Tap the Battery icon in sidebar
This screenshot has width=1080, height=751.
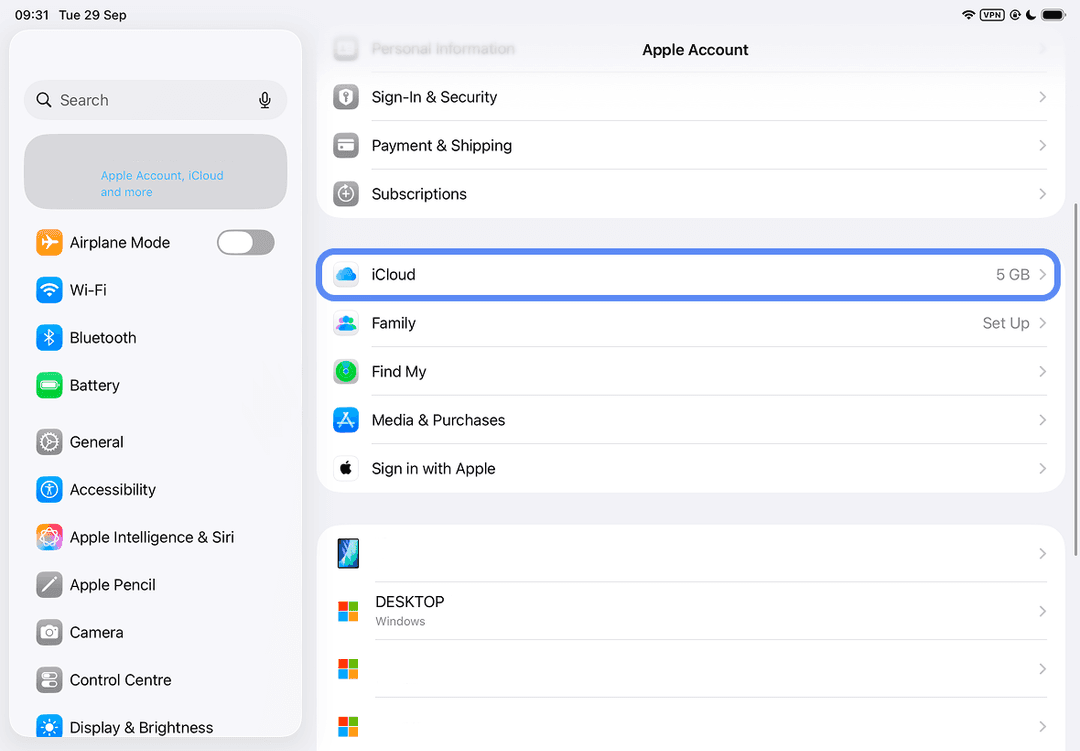[x=49, y=385]
